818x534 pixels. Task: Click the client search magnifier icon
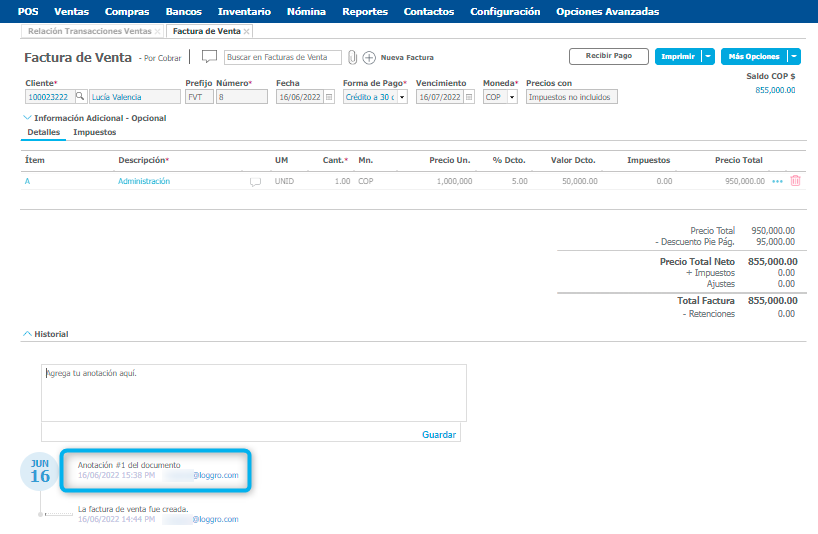pos(80,97)
